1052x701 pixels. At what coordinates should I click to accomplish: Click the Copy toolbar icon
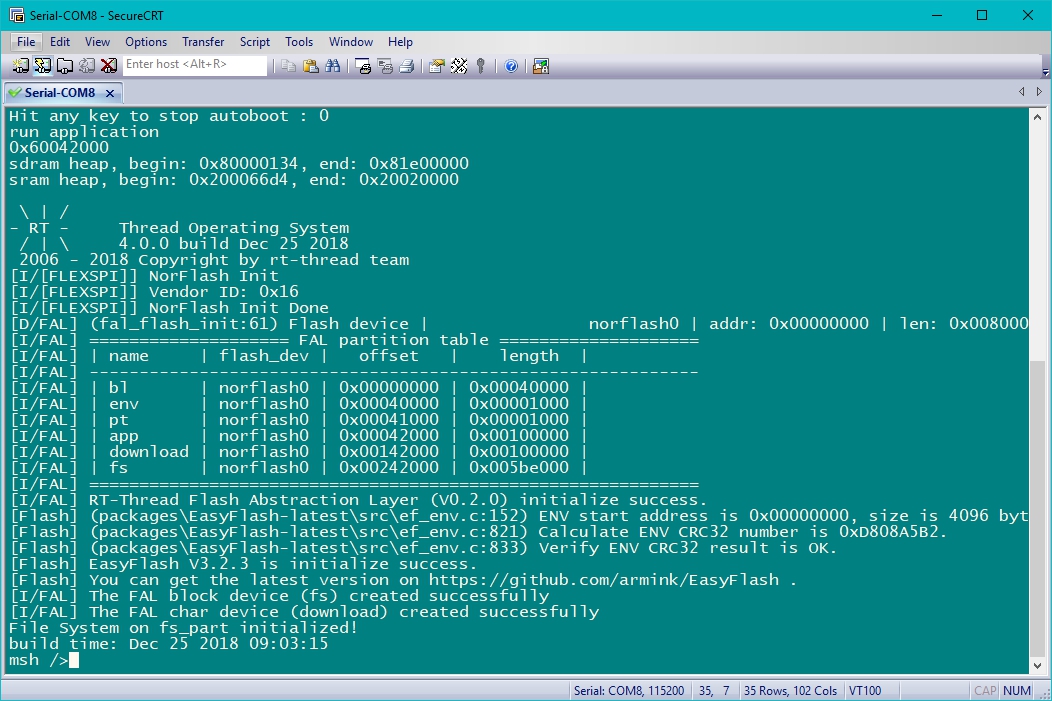(288, 66)
